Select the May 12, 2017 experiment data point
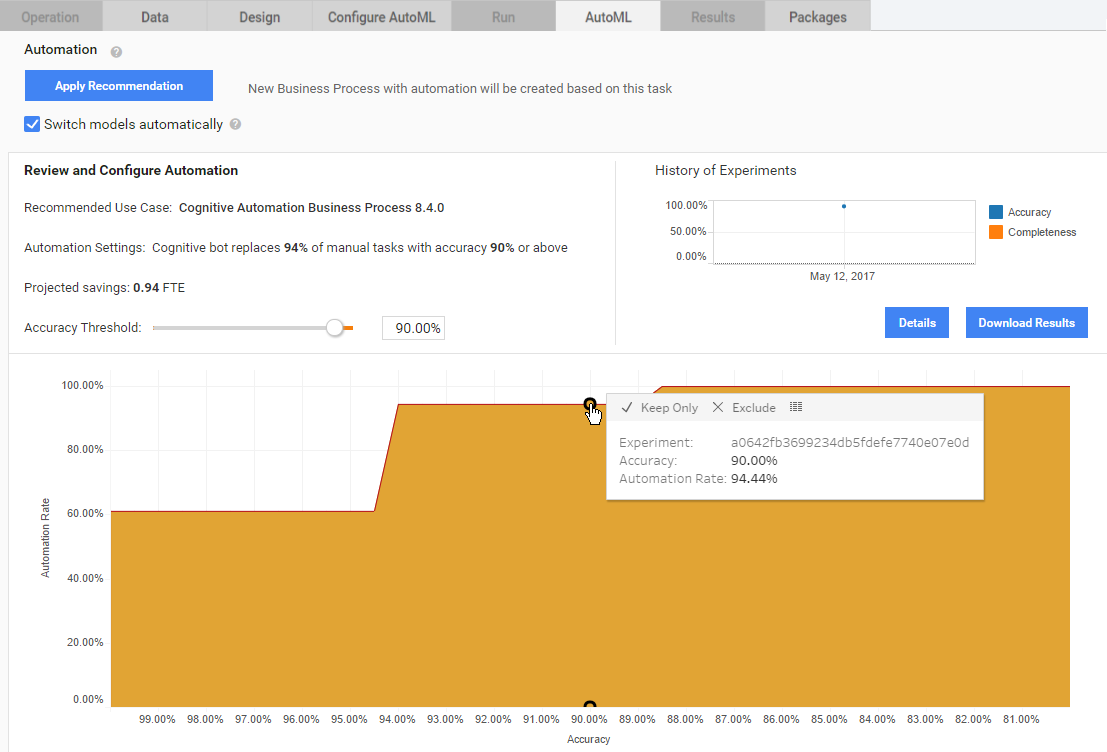 [x=844, y=206]
